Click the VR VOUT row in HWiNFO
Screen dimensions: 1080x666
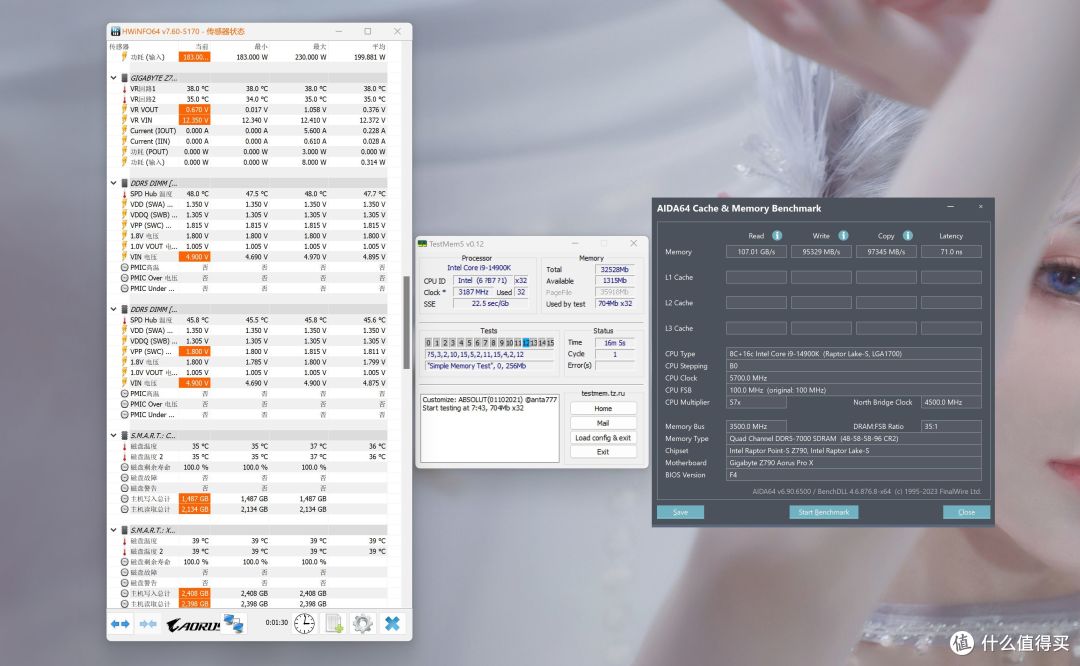(x=254, y=110)
